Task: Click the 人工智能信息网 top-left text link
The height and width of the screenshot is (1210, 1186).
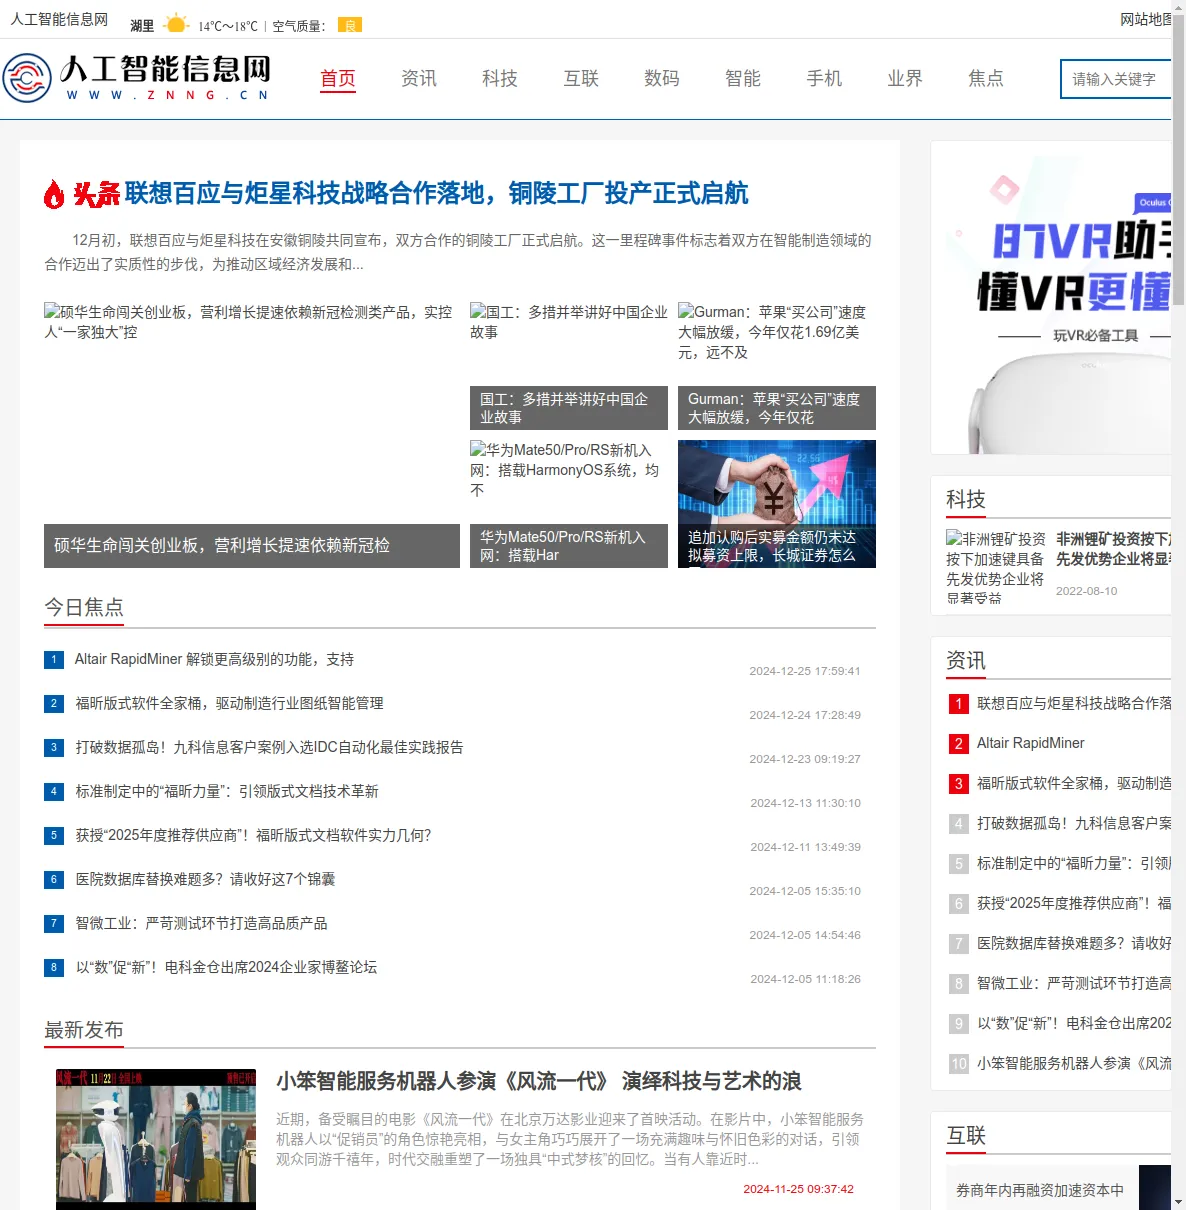Action: point(59,19)
